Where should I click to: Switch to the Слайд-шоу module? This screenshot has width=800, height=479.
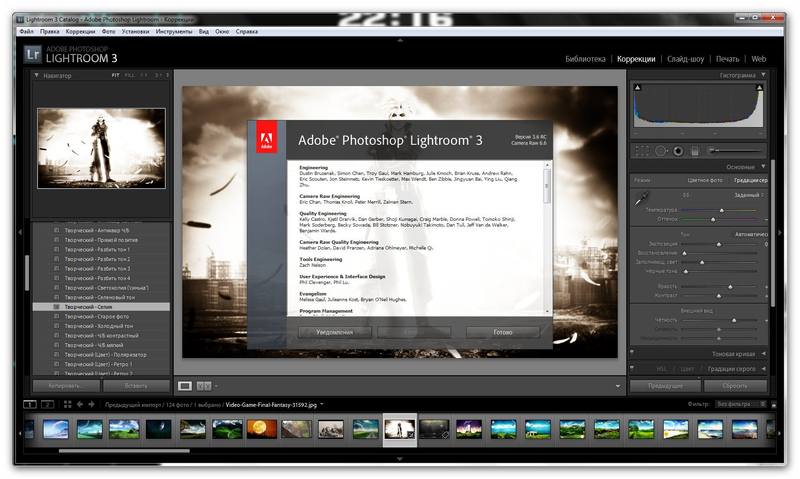coord(685,59)
